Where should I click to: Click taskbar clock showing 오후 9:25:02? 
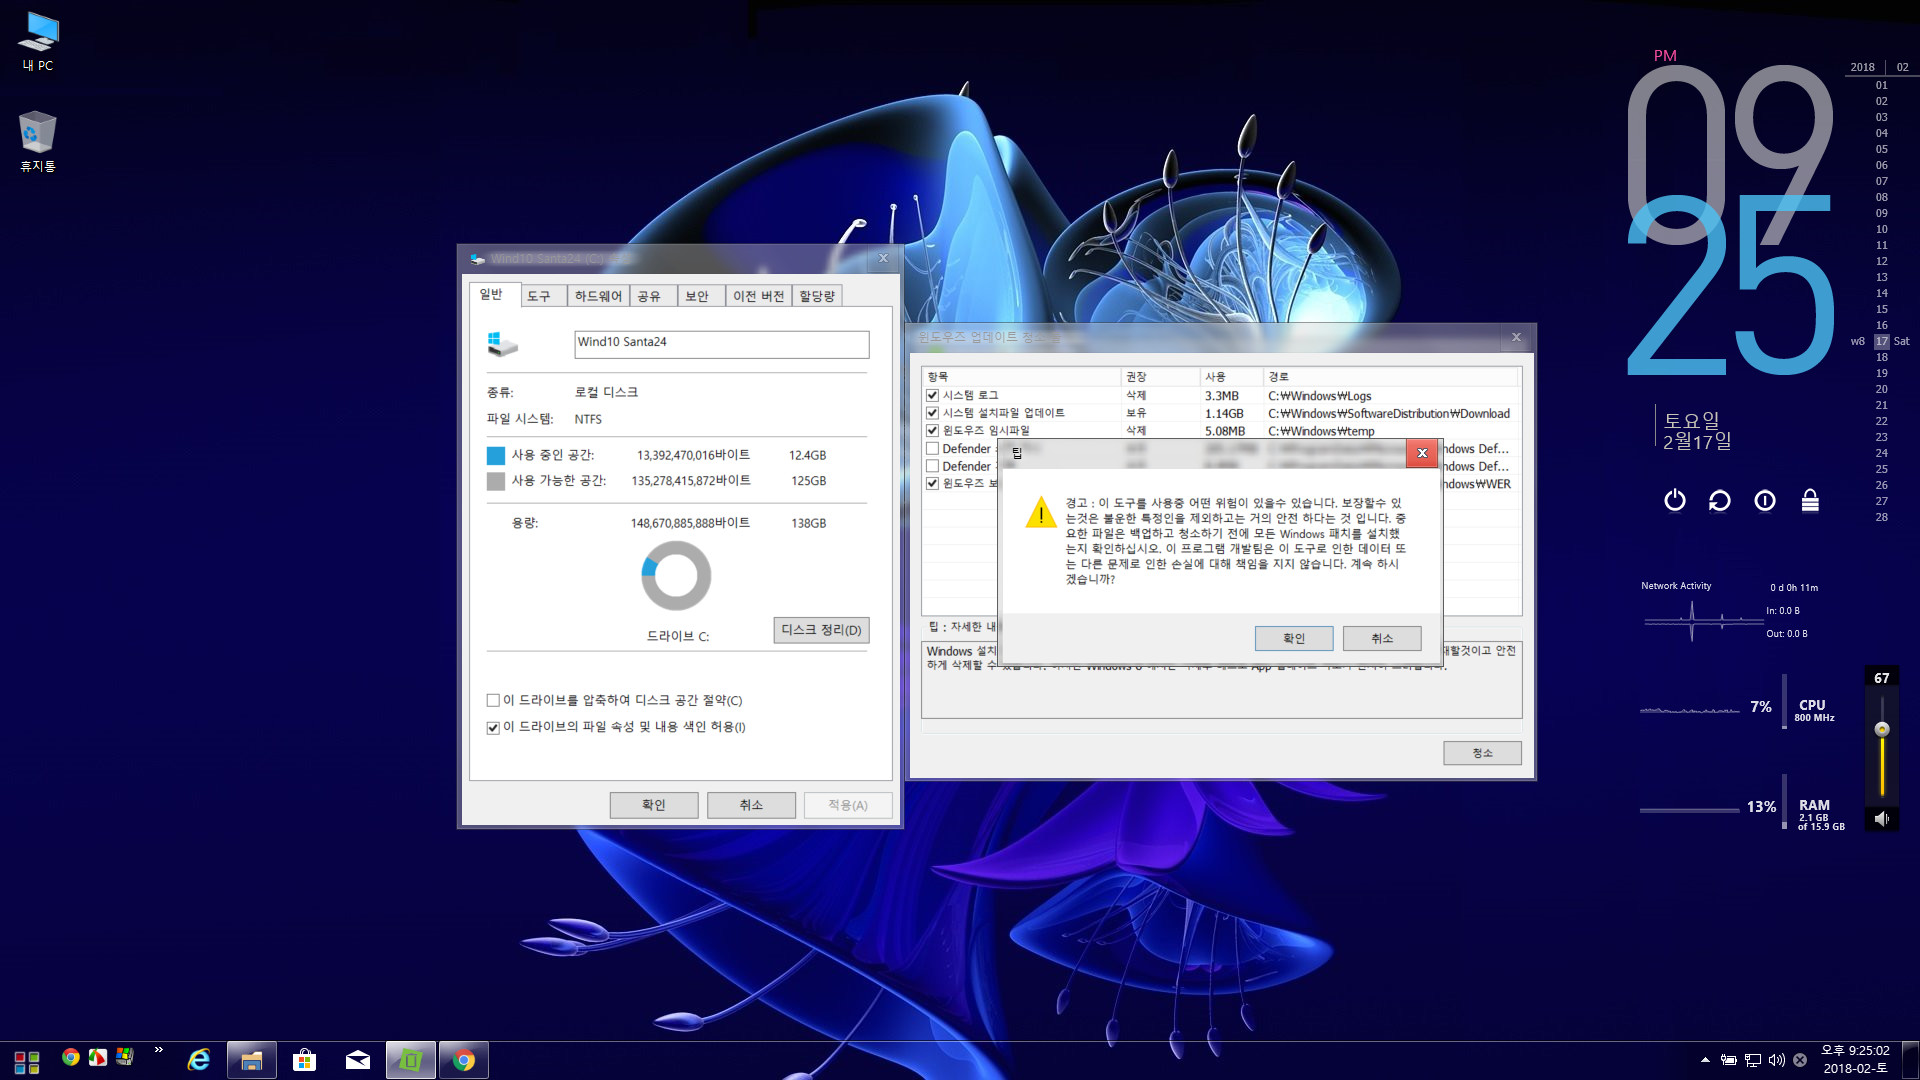click(1855, 1060)
